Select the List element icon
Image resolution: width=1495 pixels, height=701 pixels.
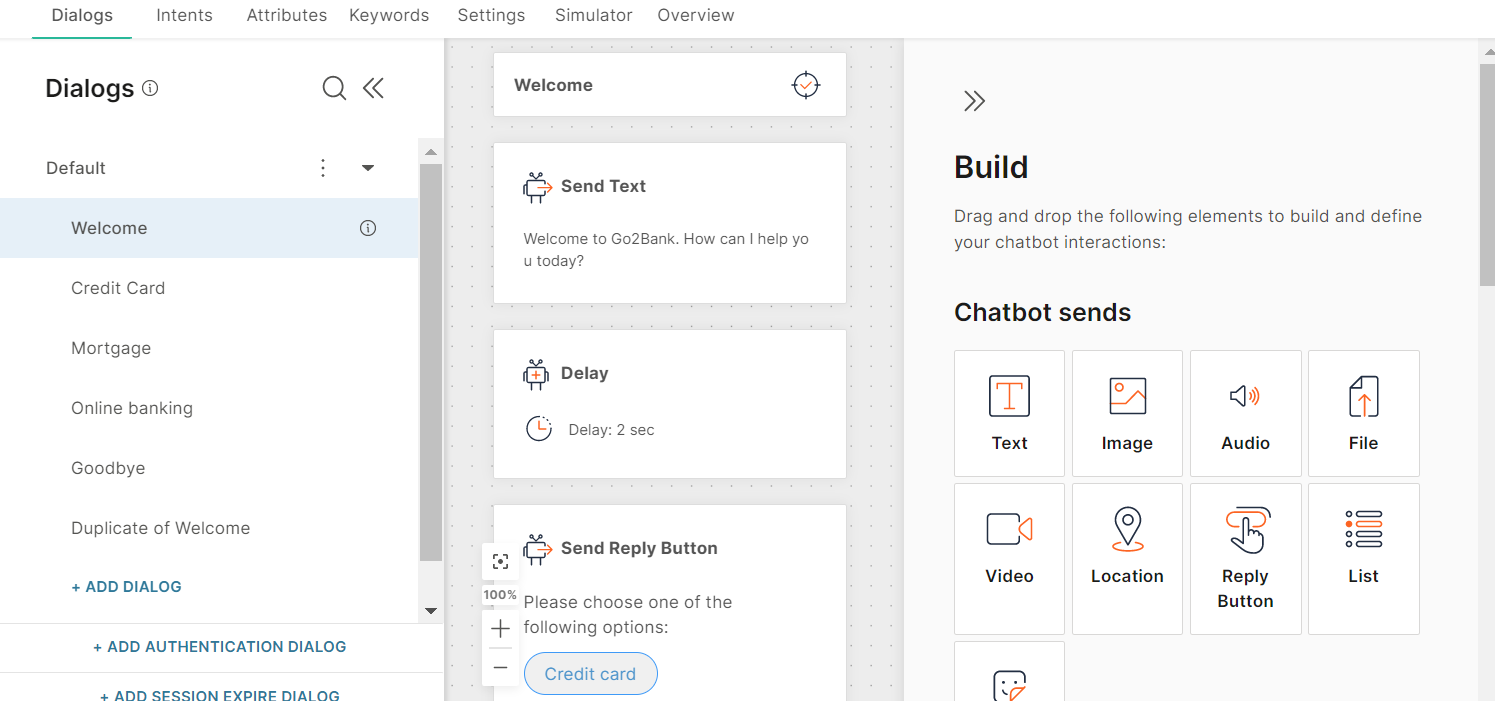1363,529
